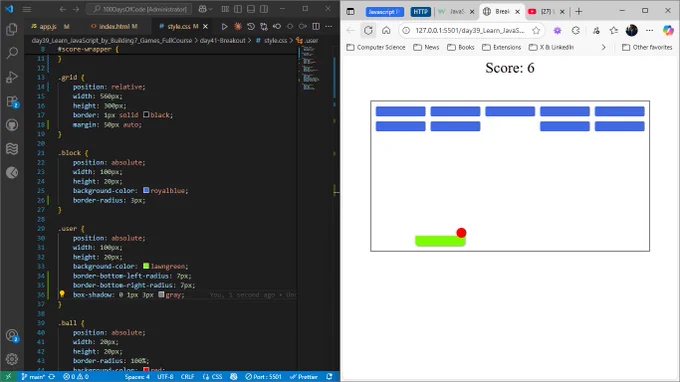Open main branch picker in status bar
The width and height of the screenshot is (680, 382).
pyautogui.click(x=33, y=376)
